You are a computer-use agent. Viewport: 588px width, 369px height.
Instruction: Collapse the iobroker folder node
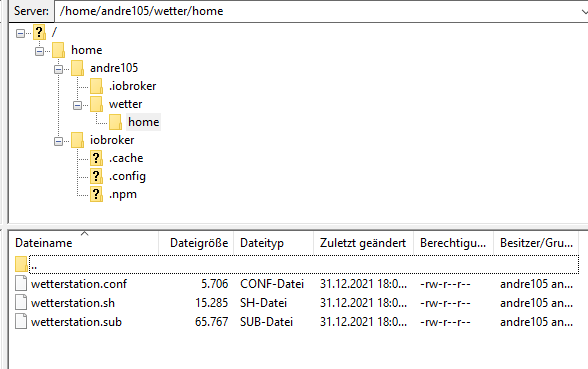point(58,141)
